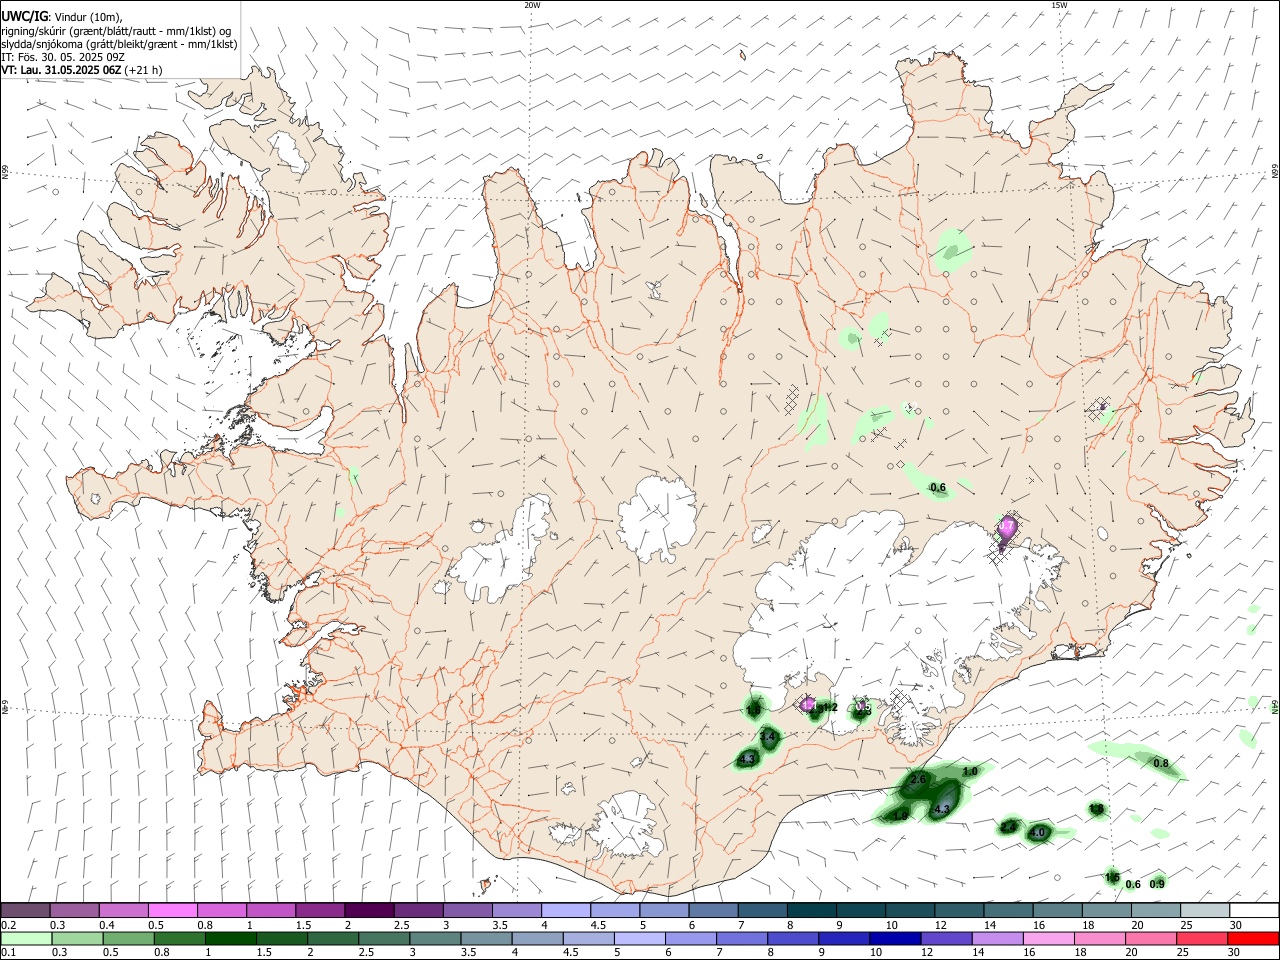The width and height of the screenshot is (1280, 960).
Task: Click the 'rigning/skúrir' legend description line
Action: tap(116, 31)
